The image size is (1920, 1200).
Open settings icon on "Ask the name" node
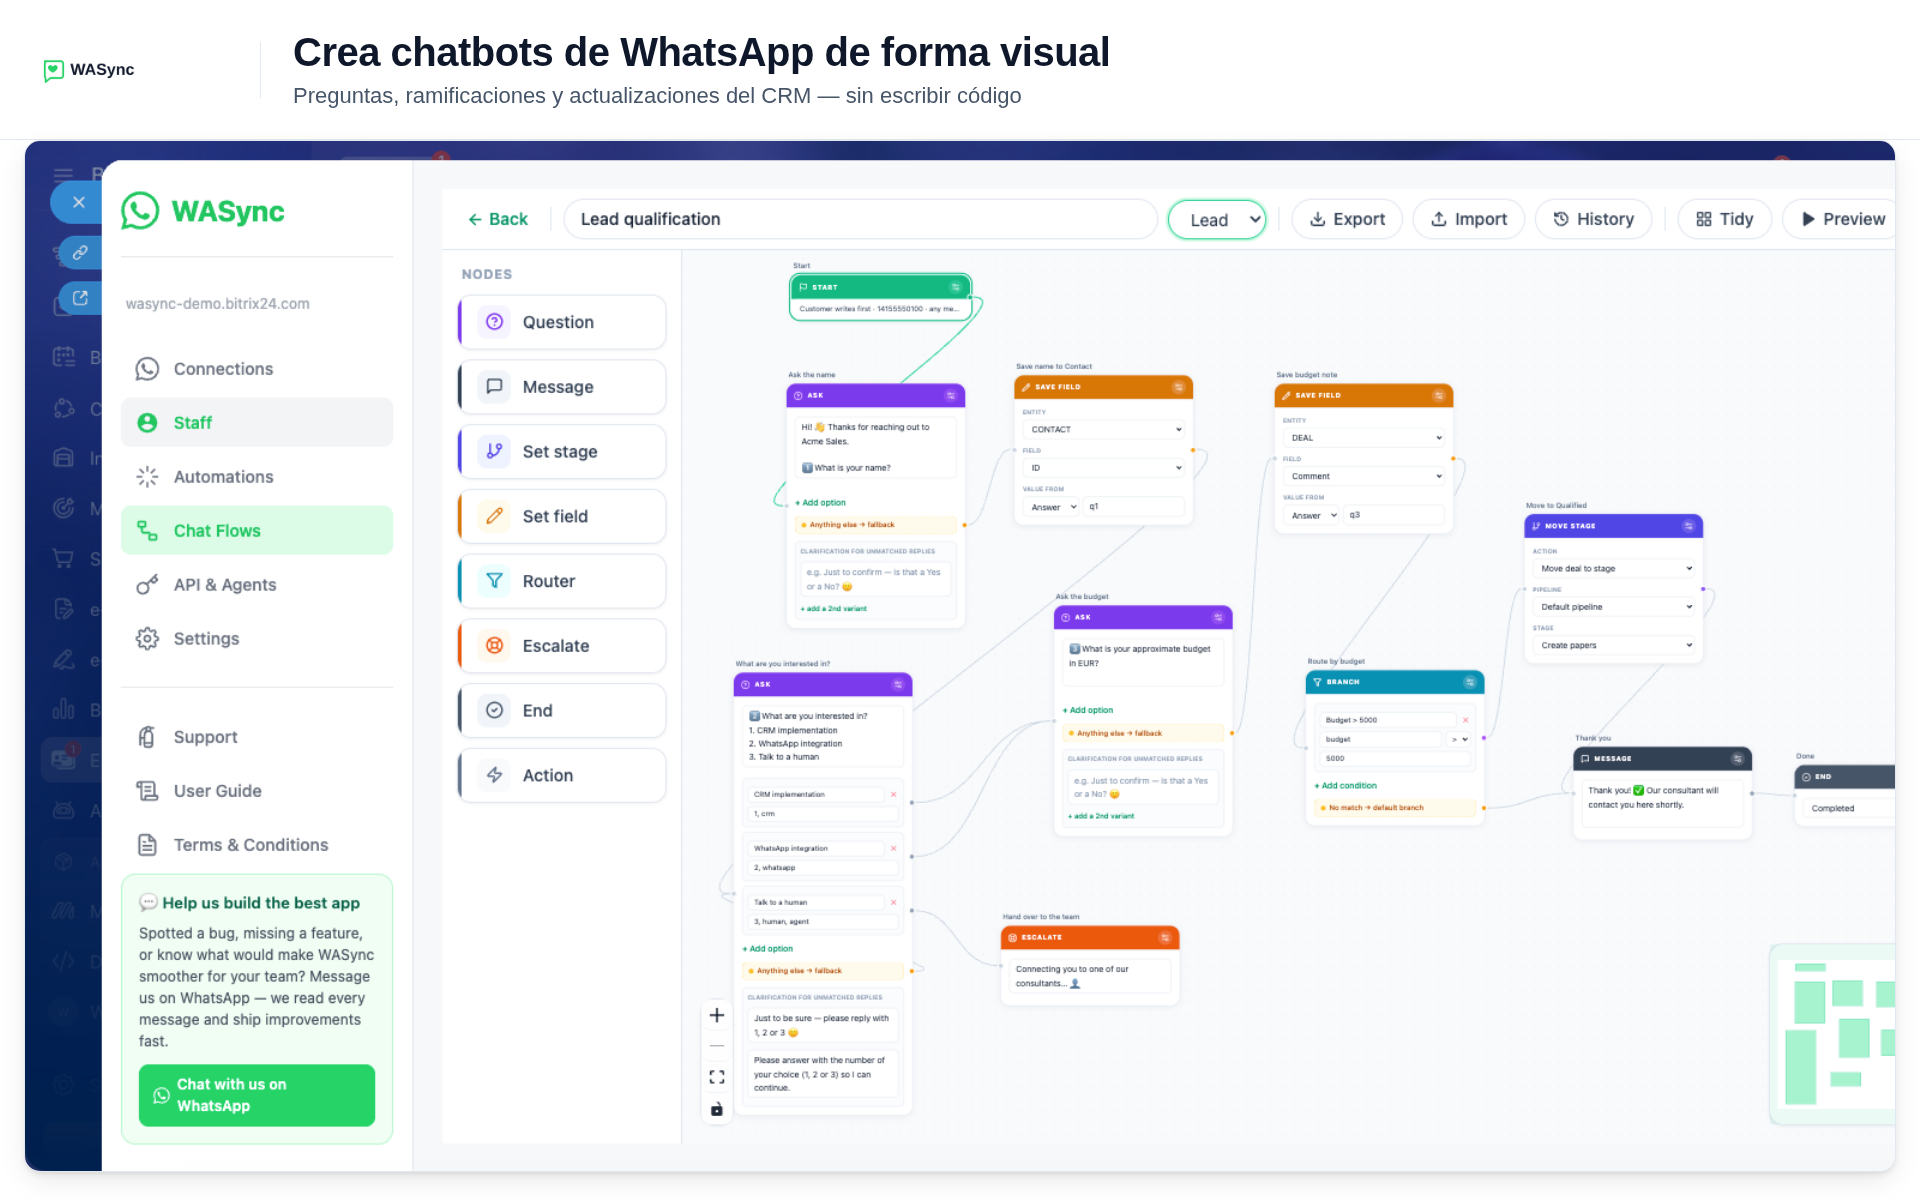point(951,396)
